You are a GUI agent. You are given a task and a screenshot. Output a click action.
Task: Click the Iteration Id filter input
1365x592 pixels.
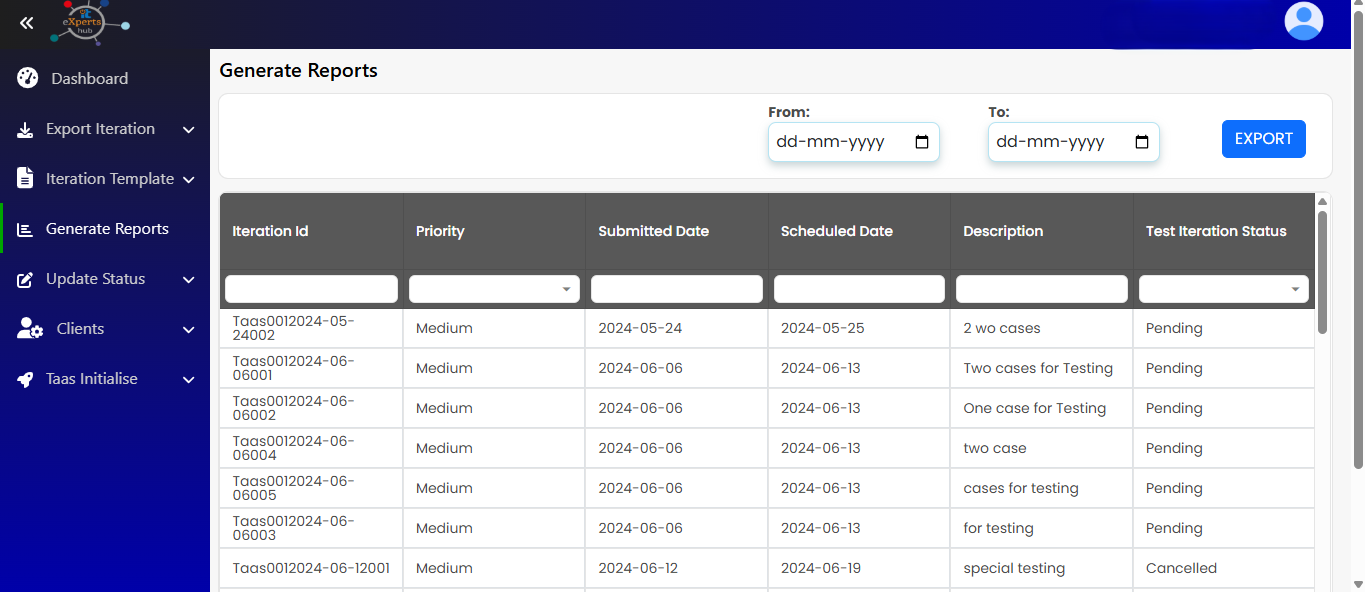click(311, 289)
